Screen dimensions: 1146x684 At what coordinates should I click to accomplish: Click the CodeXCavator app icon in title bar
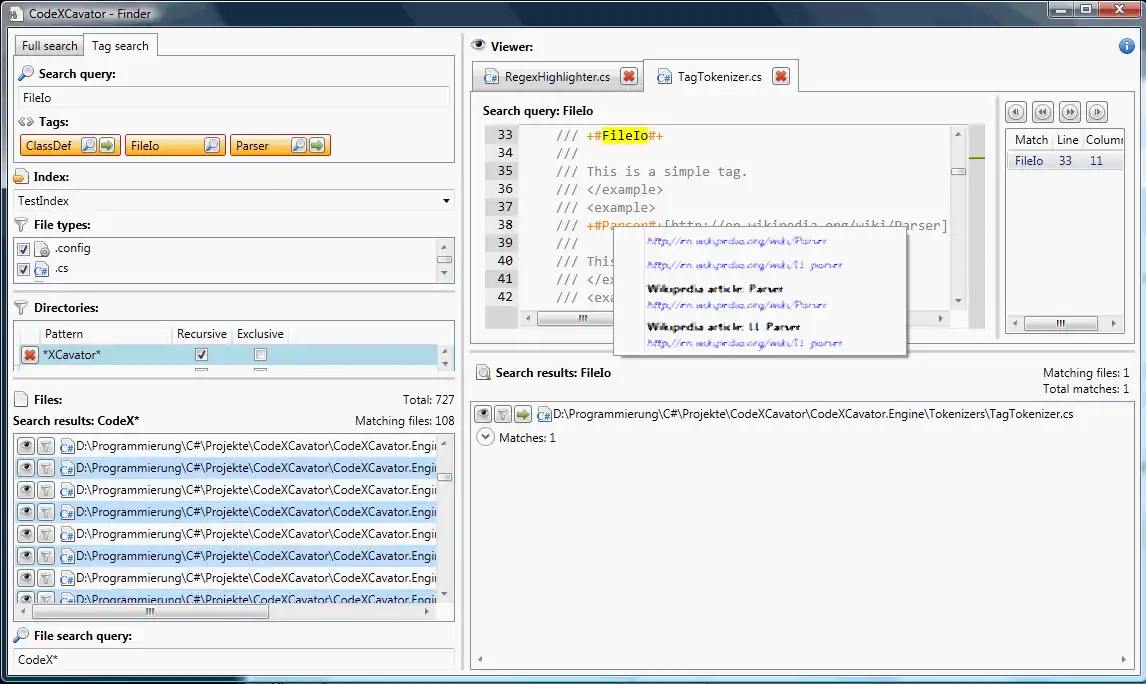(14, 13)
